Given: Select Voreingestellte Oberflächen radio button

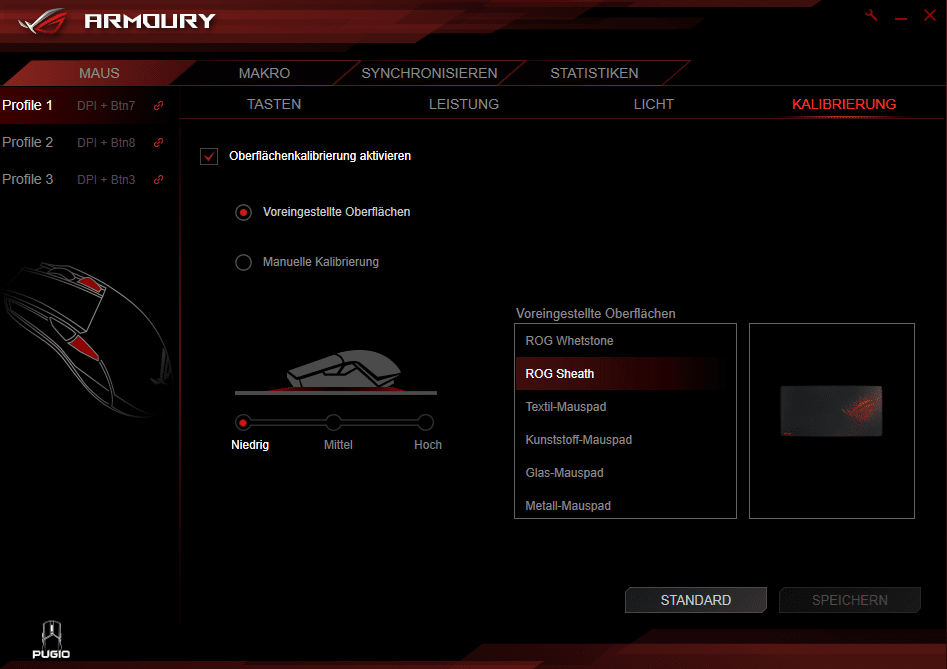Looking at the screenshot, I should click(243, 213).
